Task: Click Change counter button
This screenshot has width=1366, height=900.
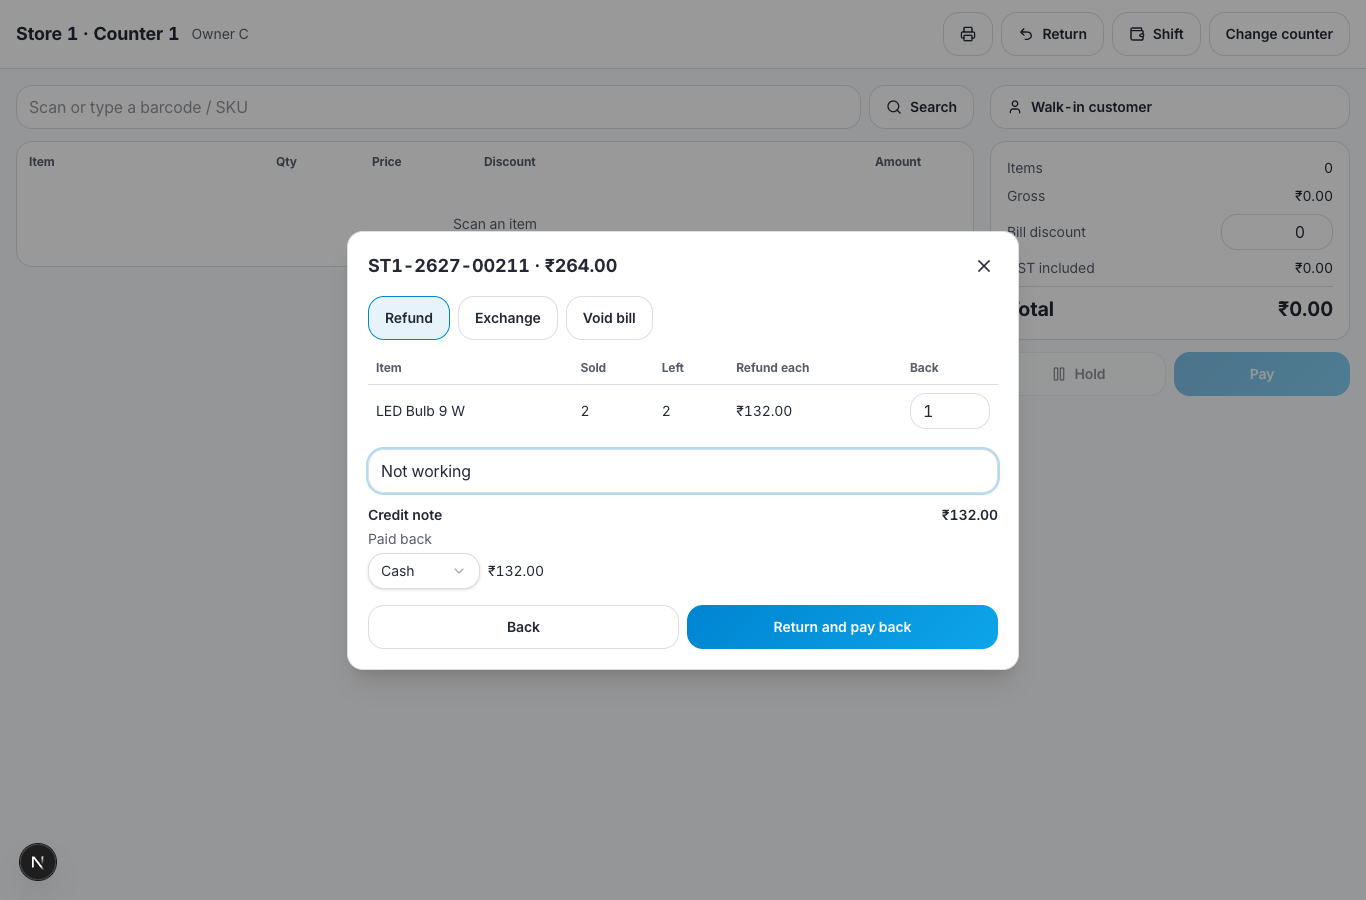Action: click(x=1279, y=34)
